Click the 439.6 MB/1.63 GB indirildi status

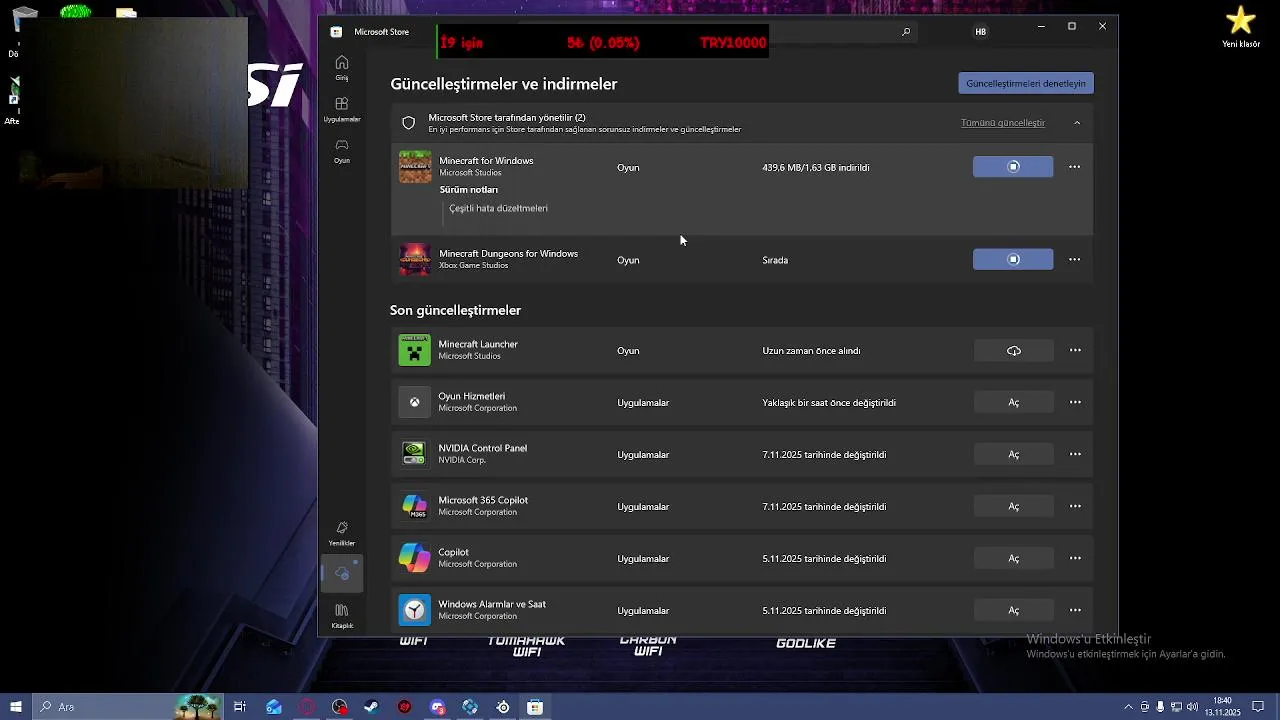815,168
